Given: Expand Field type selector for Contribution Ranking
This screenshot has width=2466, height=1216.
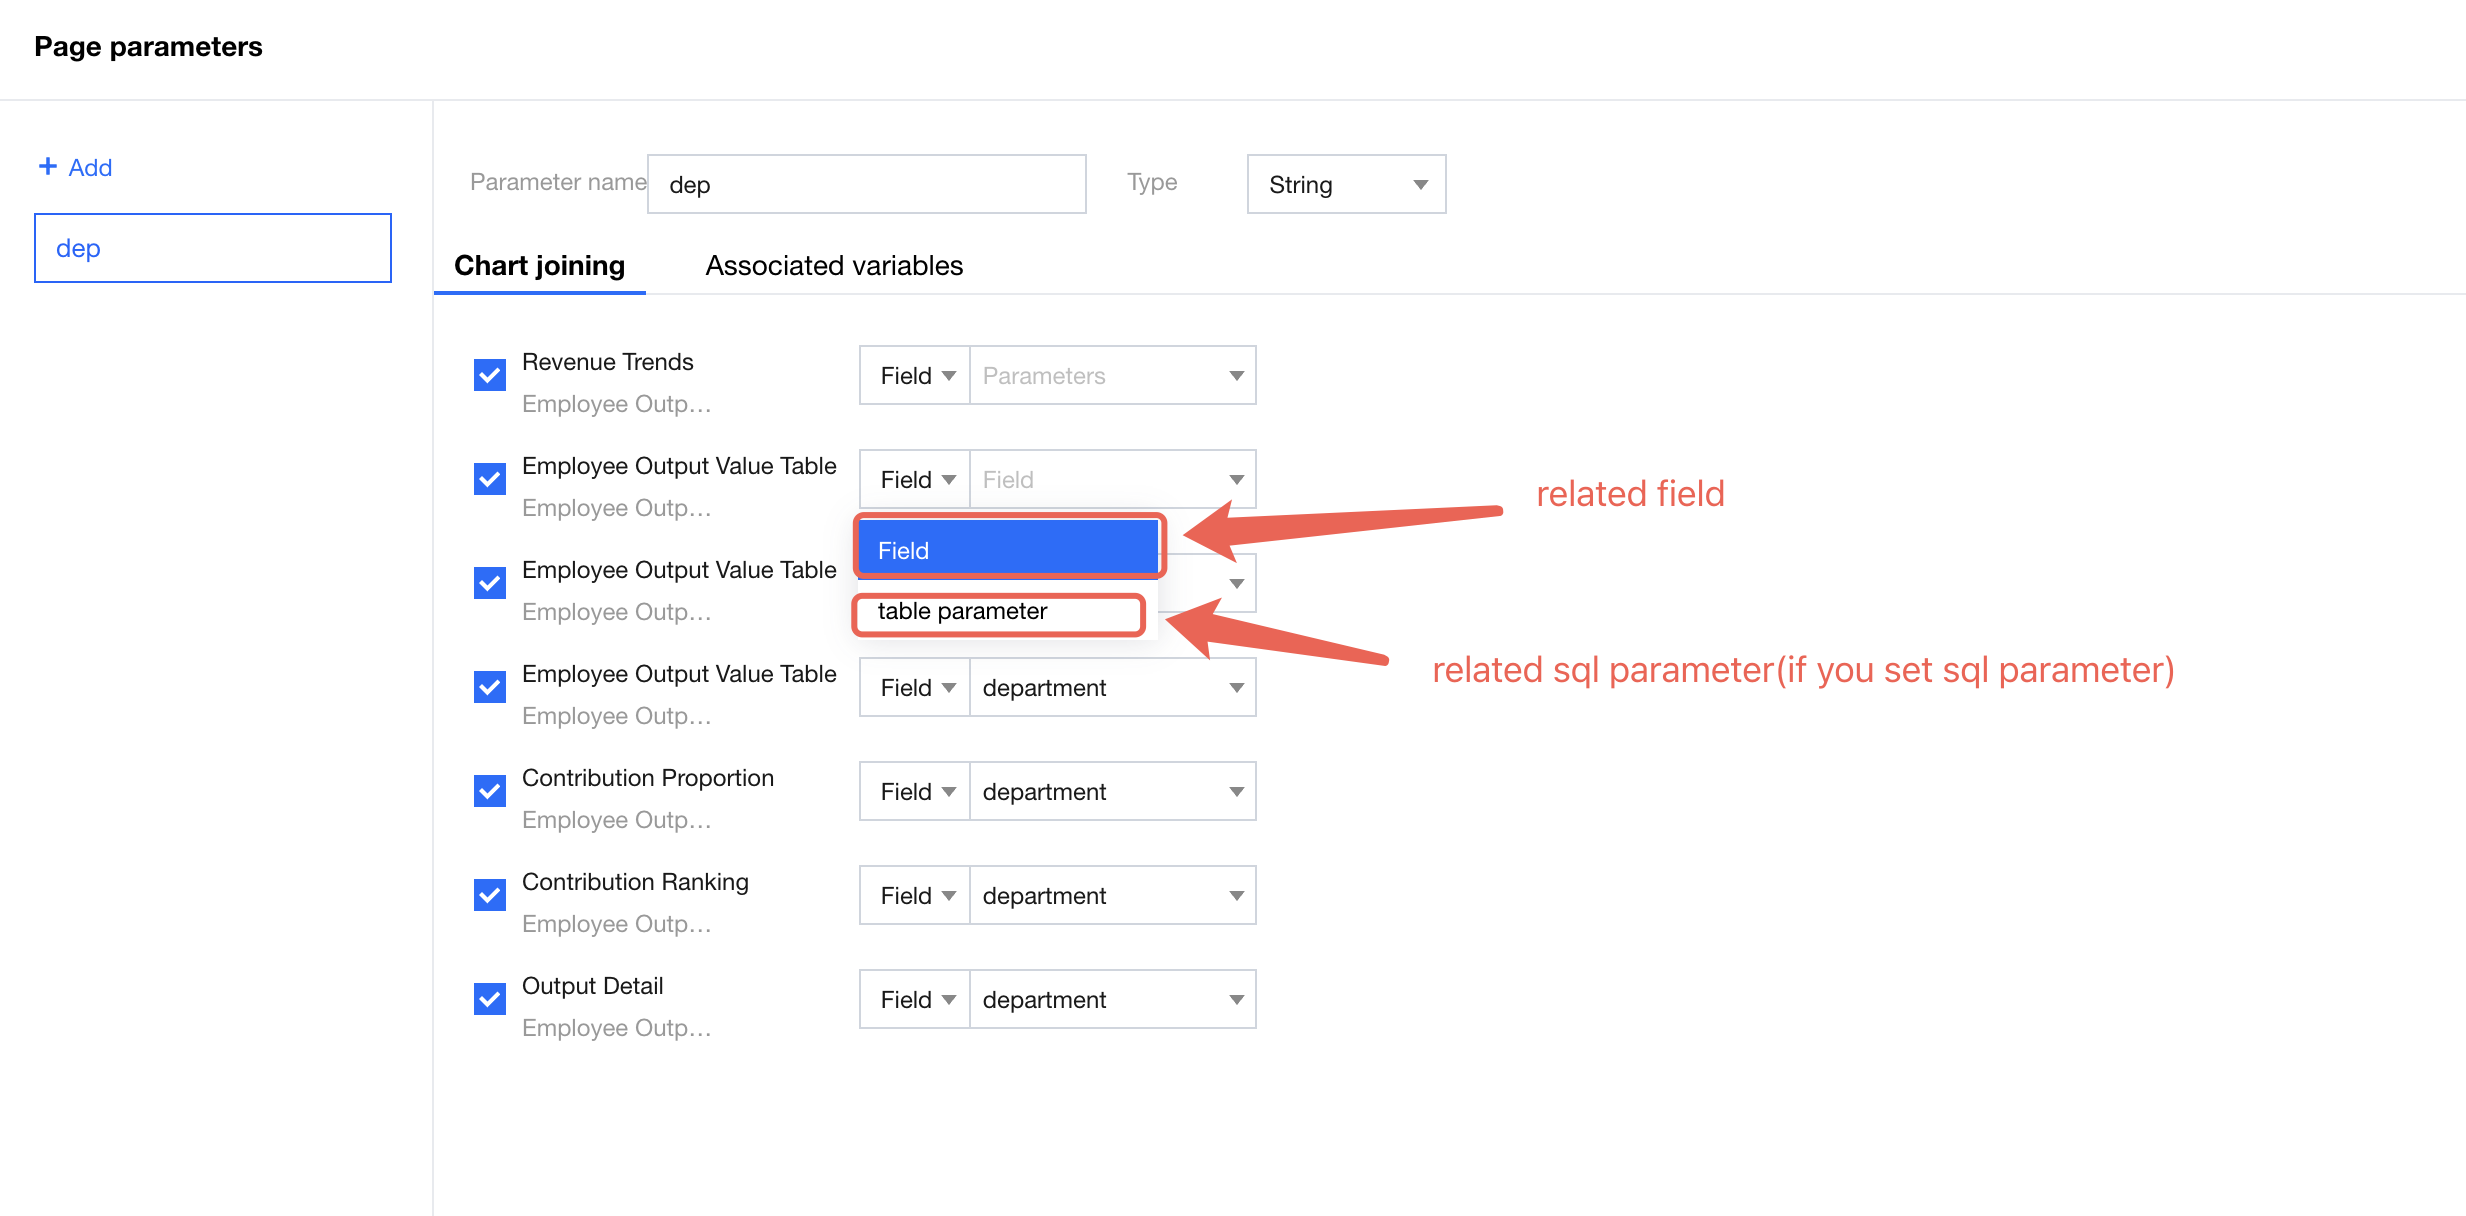Looking at the screenshot, I should tap(915, 896).
